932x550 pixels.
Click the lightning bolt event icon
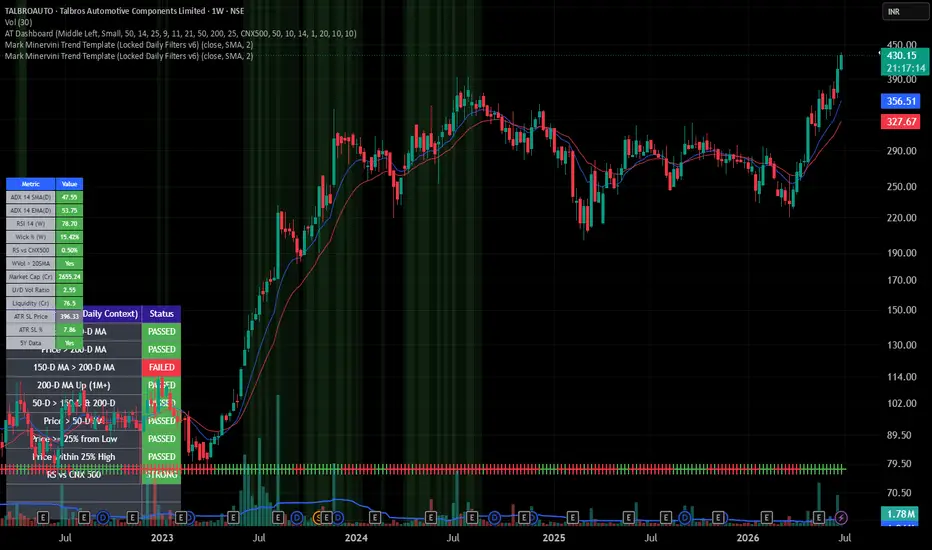pos(841,518)
